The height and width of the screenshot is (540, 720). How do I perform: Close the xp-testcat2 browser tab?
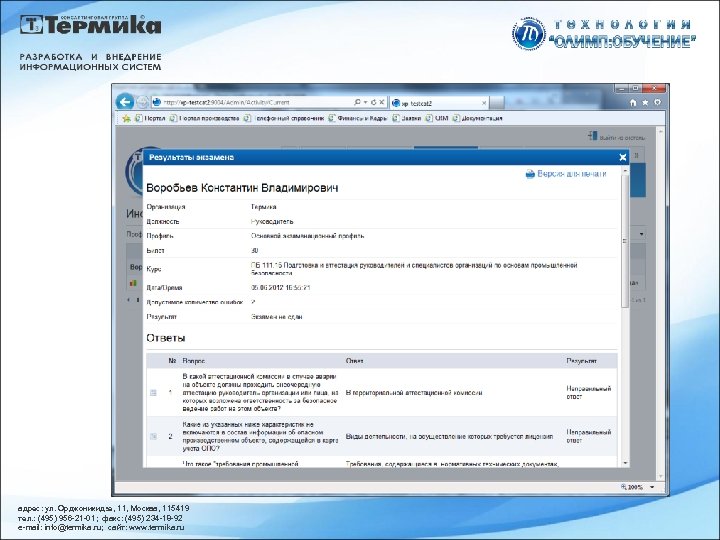[484, 103]
